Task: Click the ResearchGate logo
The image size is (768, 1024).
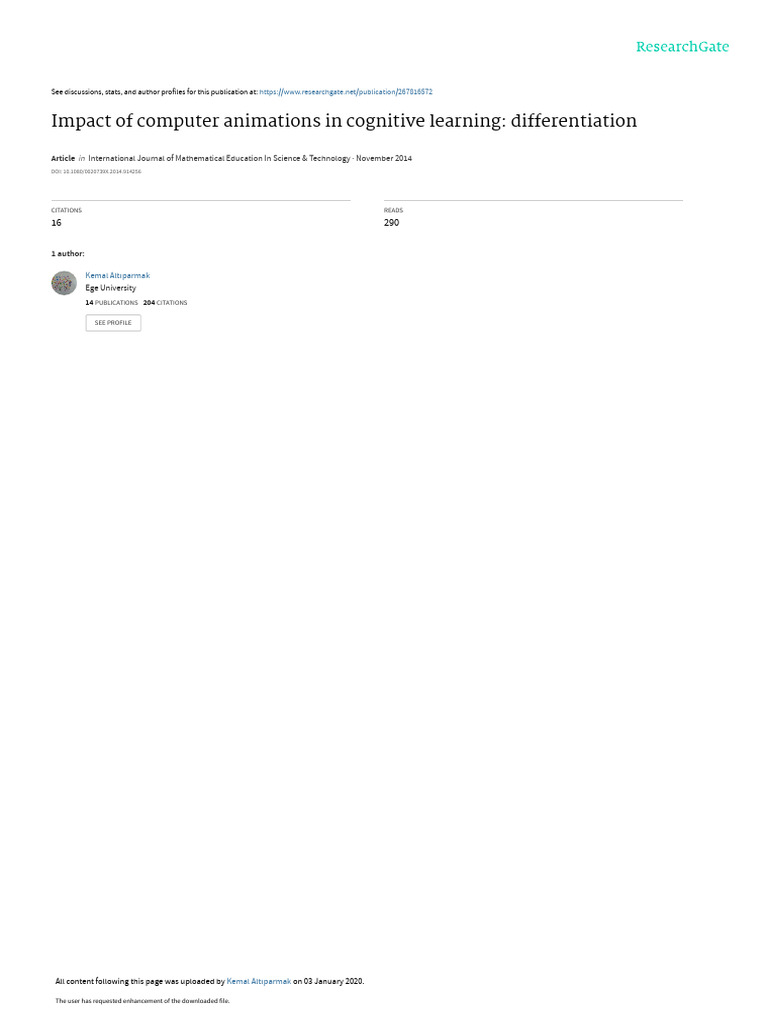Action: tap(682, 47)
